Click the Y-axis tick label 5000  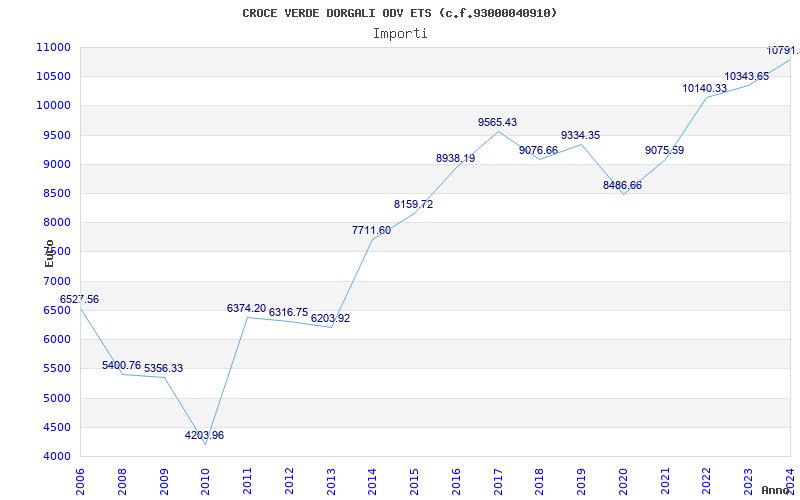(56, 398)
